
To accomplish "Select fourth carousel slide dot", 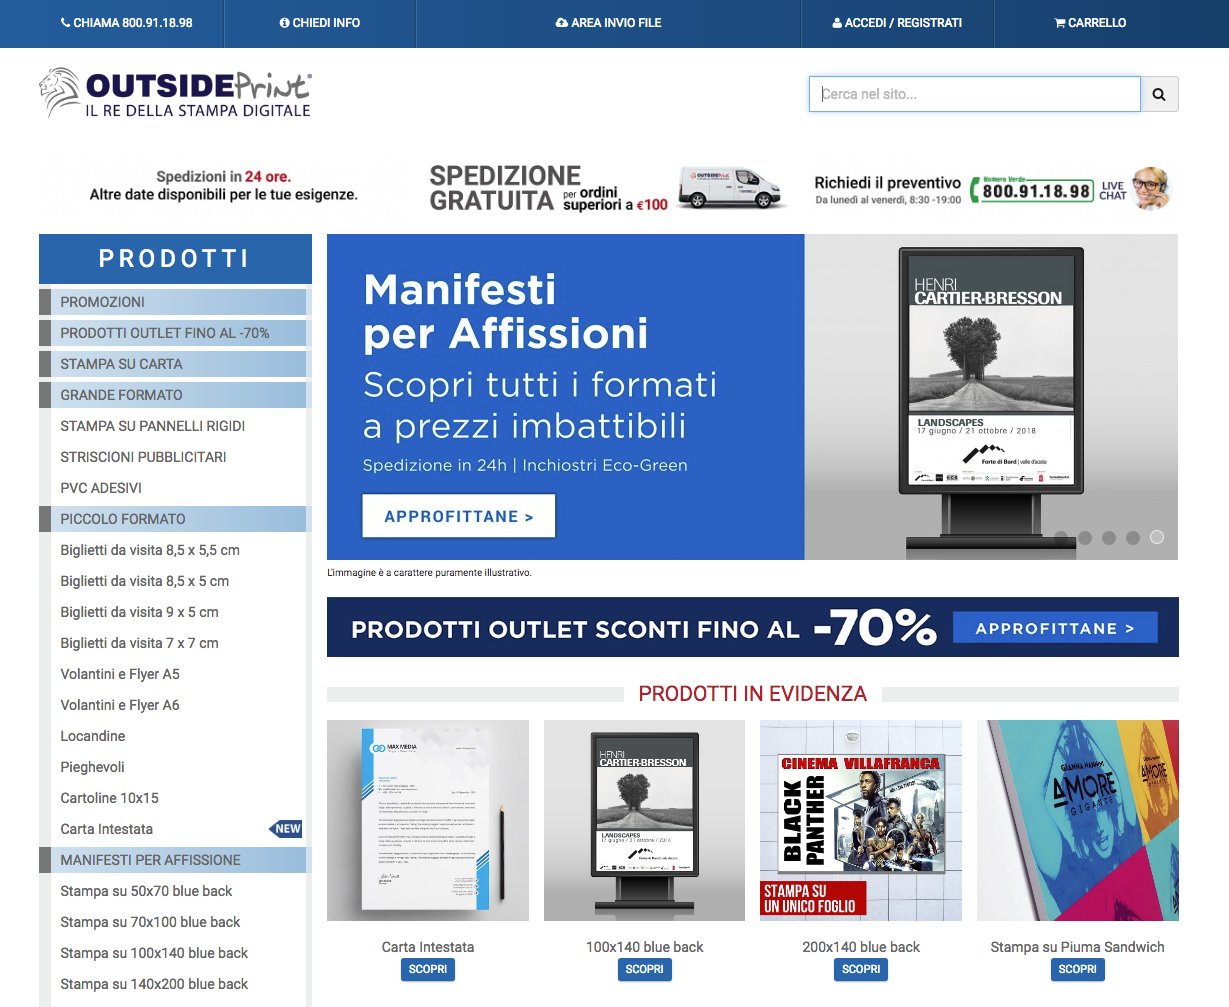I will [1133, 537].
